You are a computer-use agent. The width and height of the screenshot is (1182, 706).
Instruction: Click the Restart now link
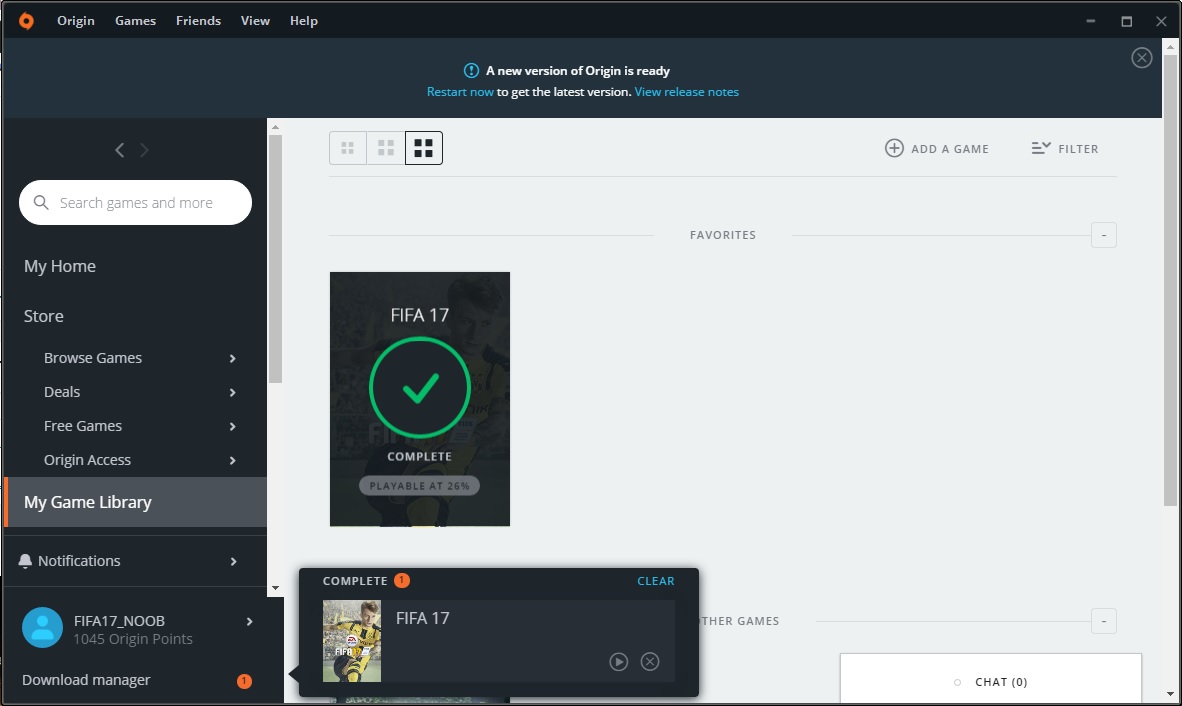tap(460, 91)
